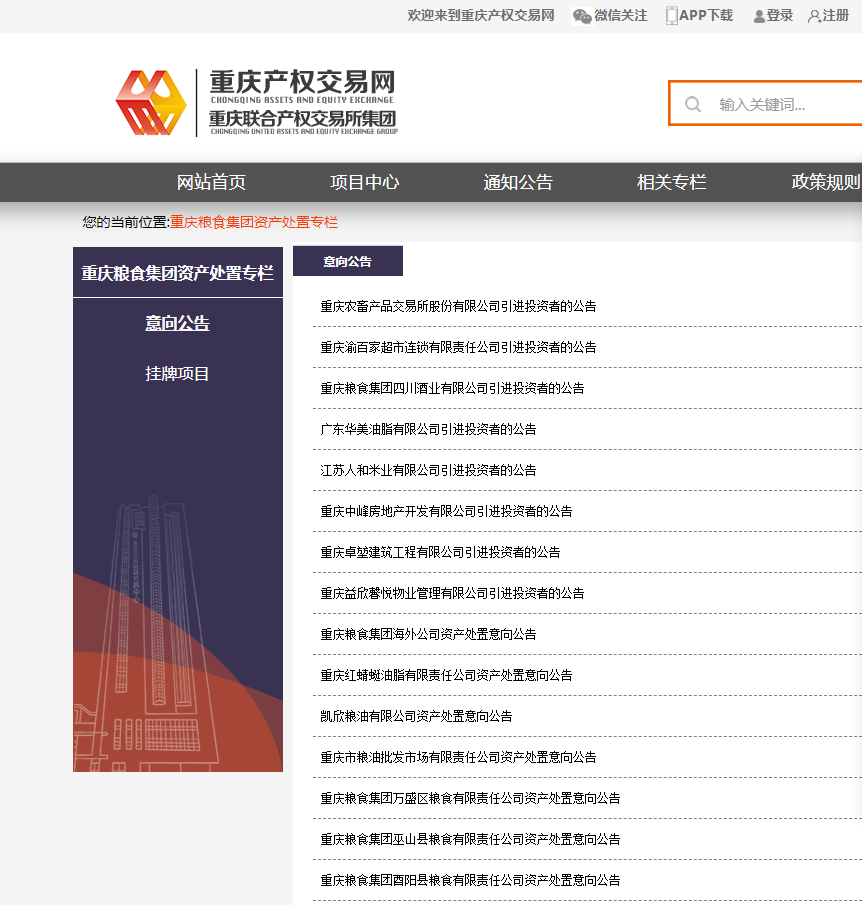Open 重庆中峰房地产开发 announcement
Image resolution: width=862 pixels, height=905 pixels.
(446, 511)
